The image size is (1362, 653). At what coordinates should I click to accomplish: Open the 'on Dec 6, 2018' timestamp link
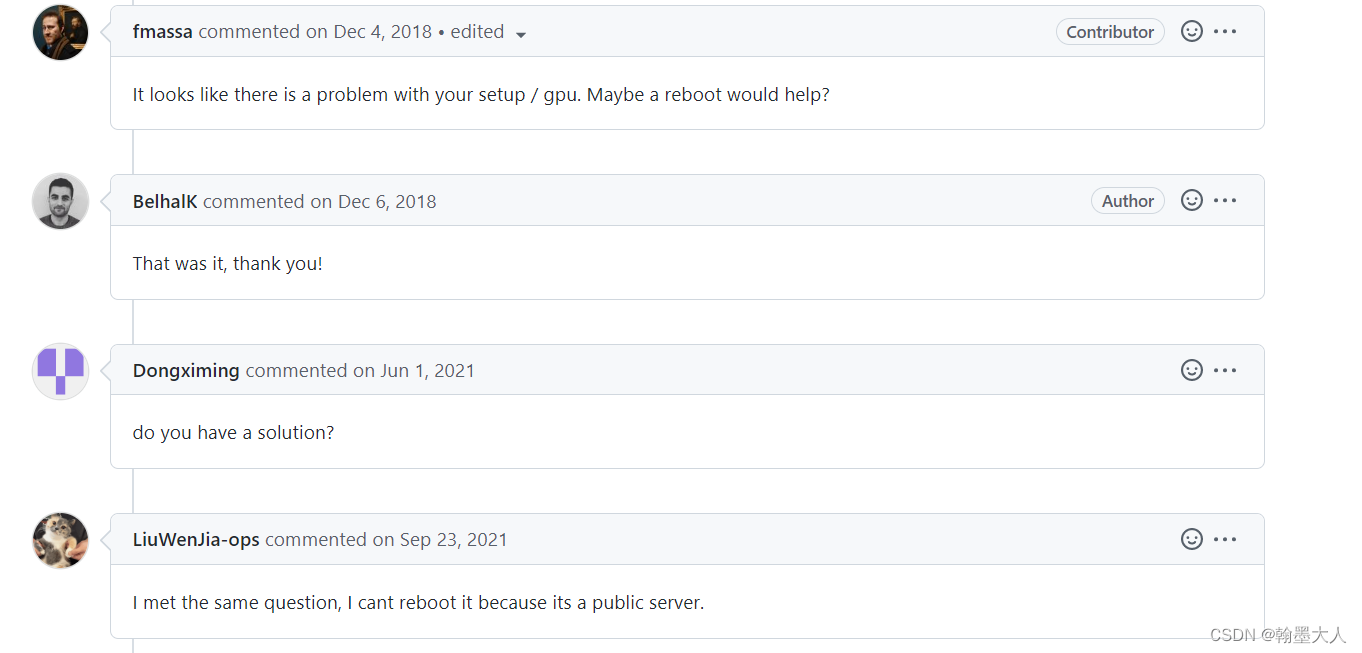coord(373,201)
